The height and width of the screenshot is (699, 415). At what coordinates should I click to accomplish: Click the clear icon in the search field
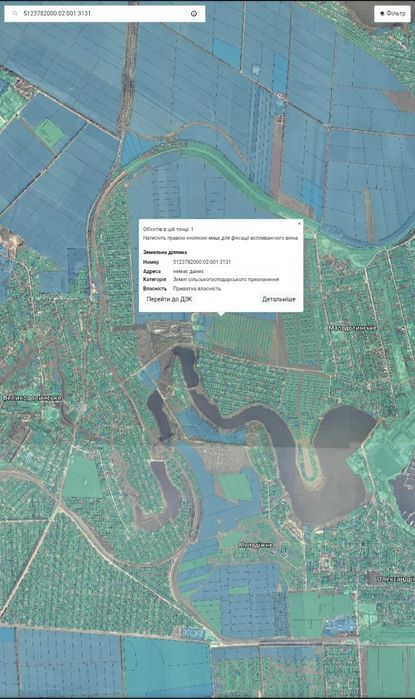(194, 14)
